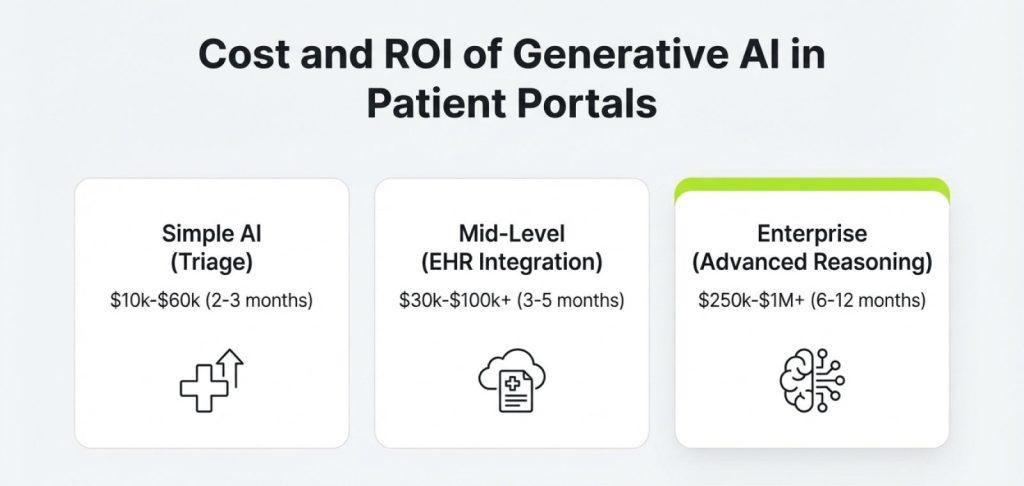Click the "(EHR Integration)" subtitle
Viewport: 1024px width, 486px height.
[512, 263]
